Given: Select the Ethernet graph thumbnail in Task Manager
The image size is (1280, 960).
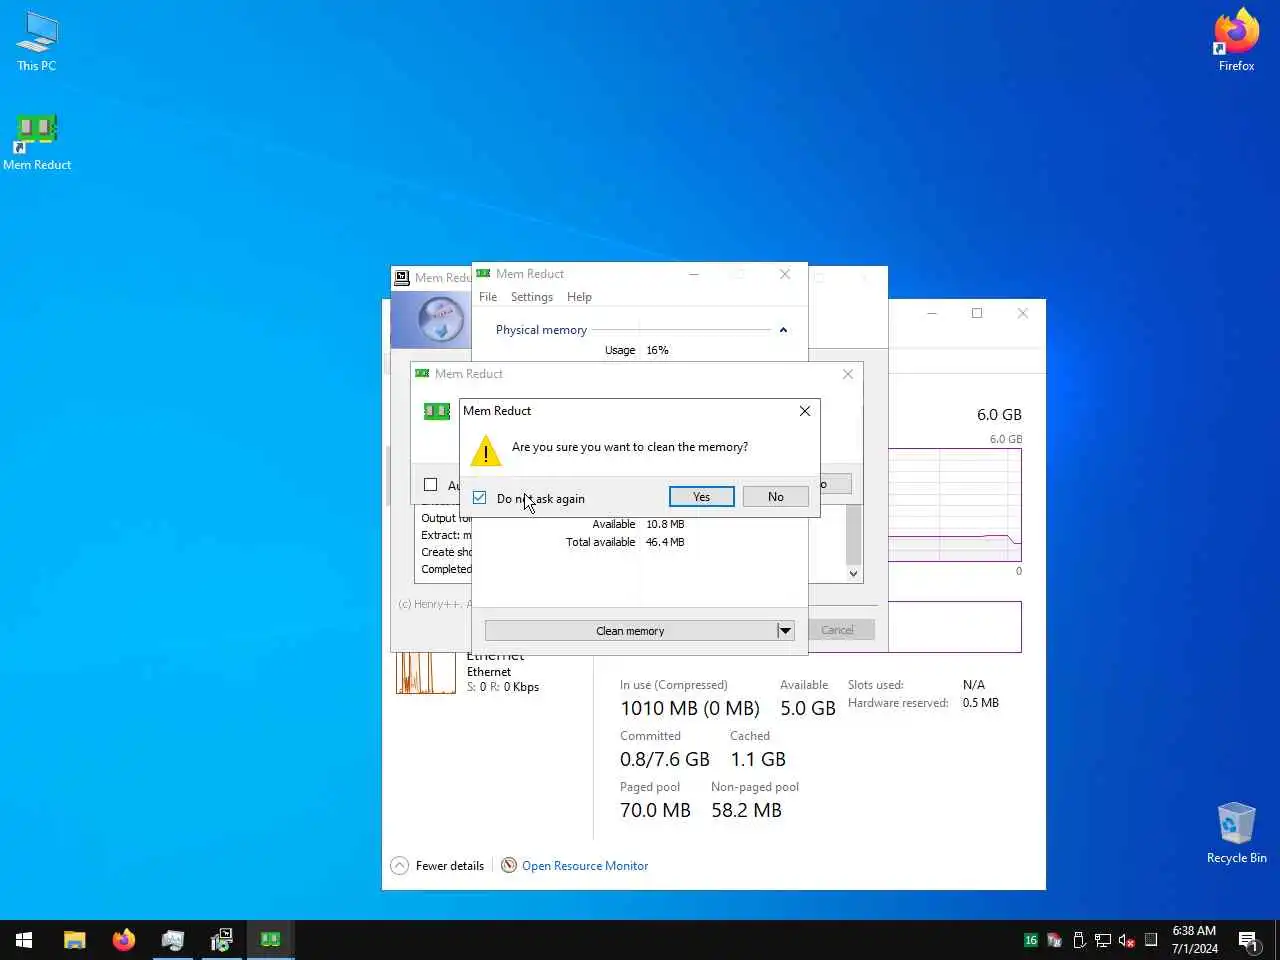Looking at the screenshot, I should 427,673.
